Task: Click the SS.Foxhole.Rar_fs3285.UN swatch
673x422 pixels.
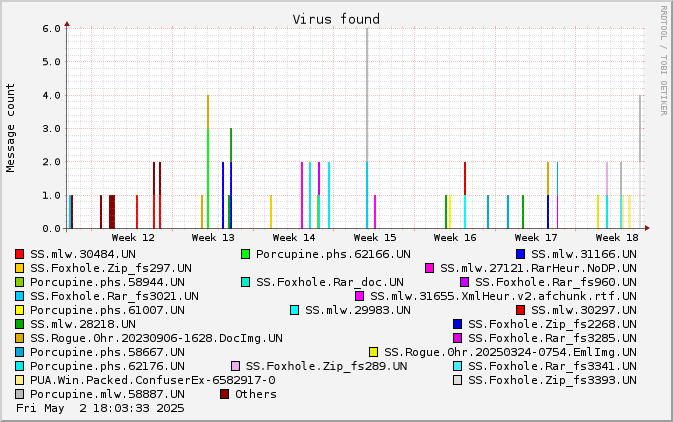Action: click(458, 338)
